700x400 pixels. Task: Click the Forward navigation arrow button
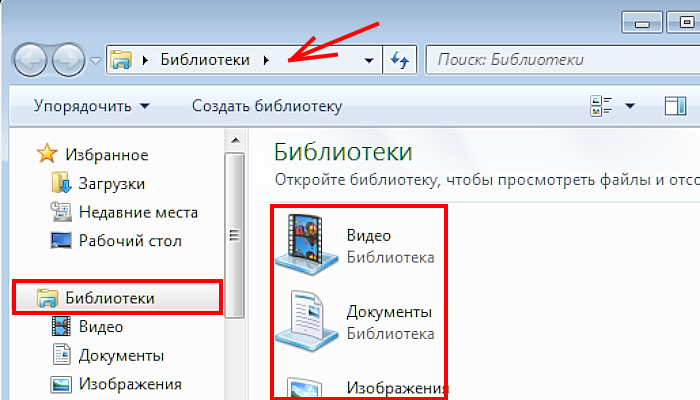[x=69, y=60]
